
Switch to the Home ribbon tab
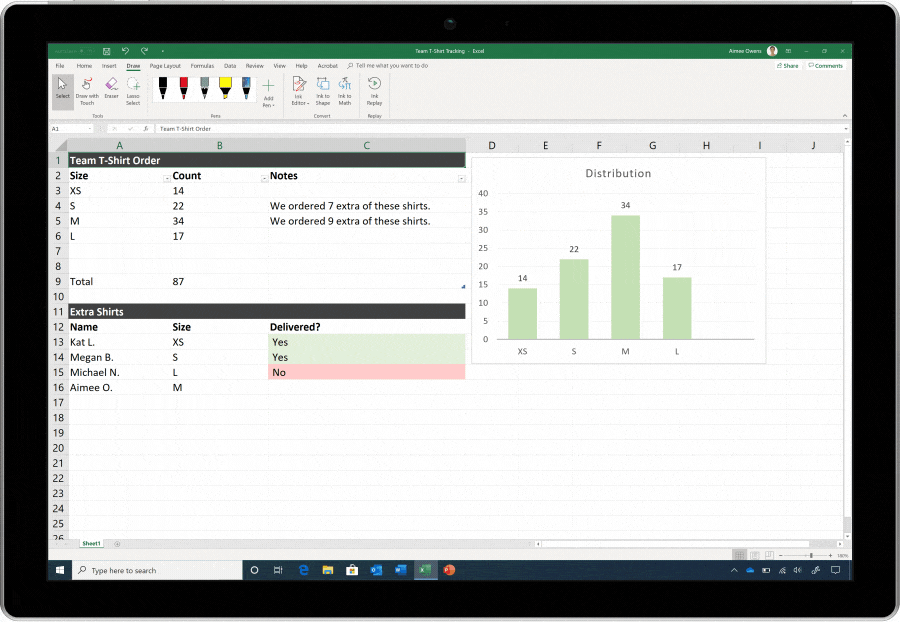point(84,66)
